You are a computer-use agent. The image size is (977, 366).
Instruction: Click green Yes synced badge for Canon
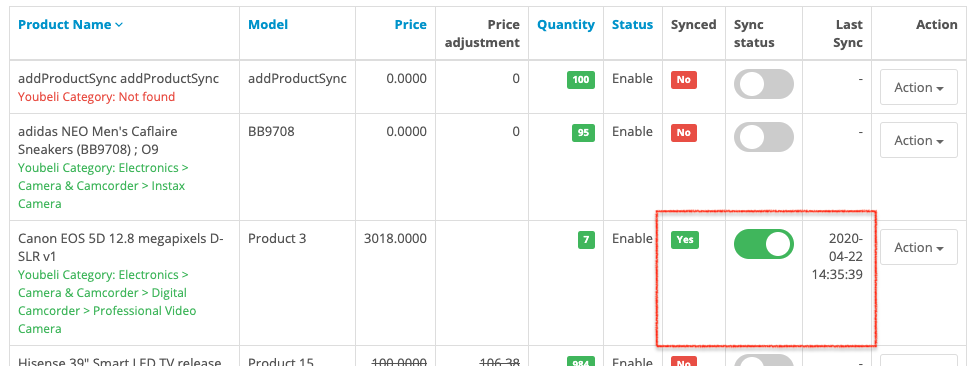click(685, 239)
